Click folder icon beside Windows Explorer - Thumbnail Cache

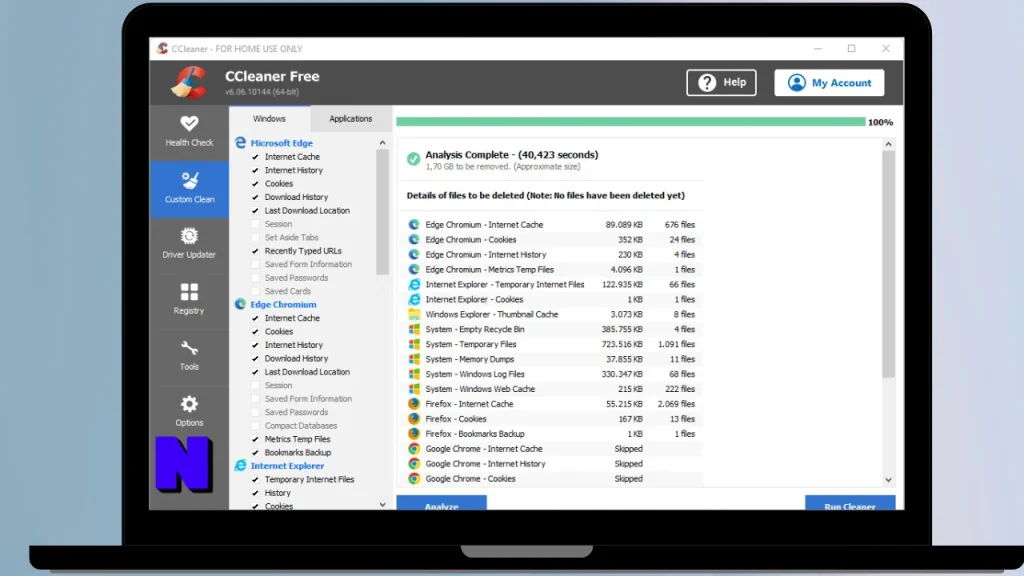click(413, 314)
